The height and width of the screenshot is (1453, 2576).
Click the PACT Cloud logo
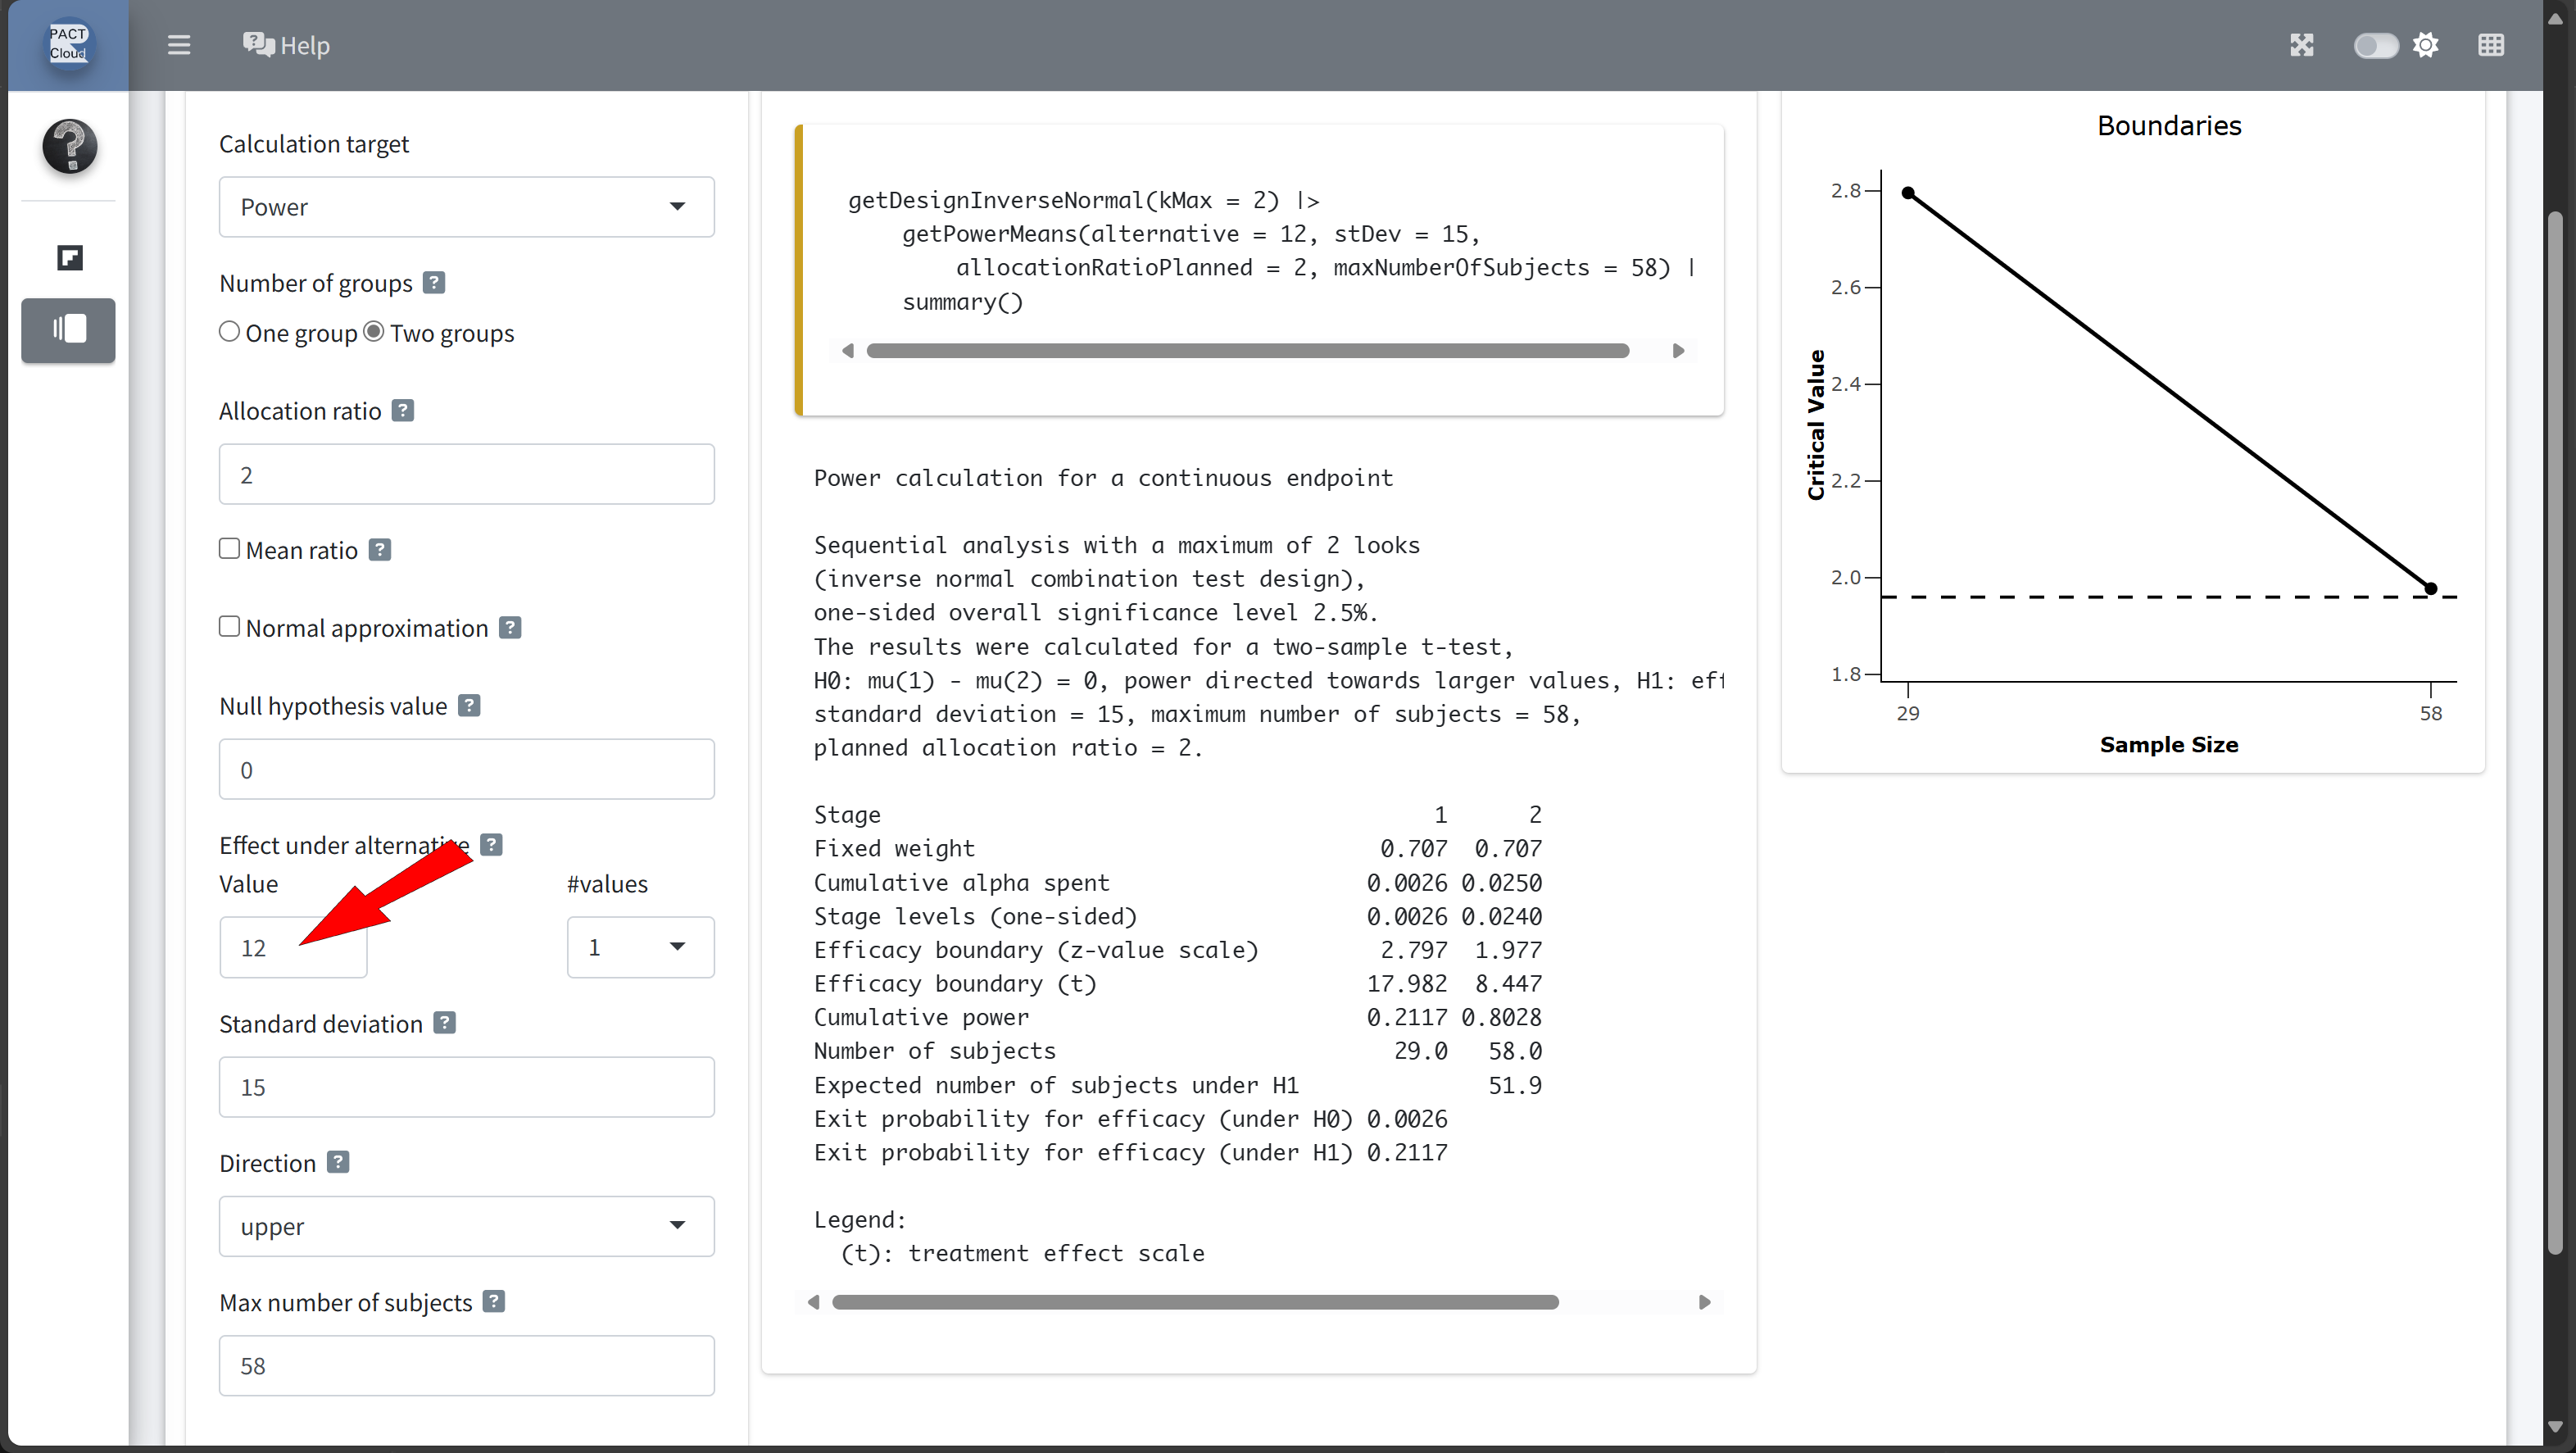68,44
